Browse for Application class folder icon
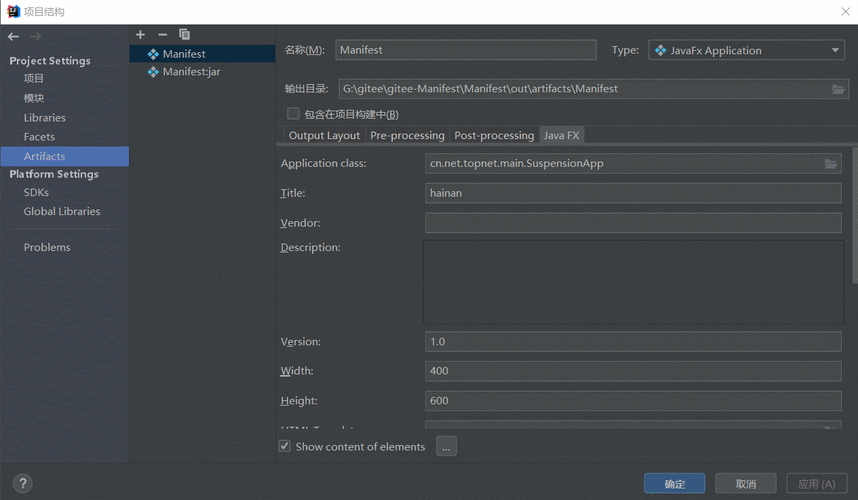 click(x=831, y=163)
